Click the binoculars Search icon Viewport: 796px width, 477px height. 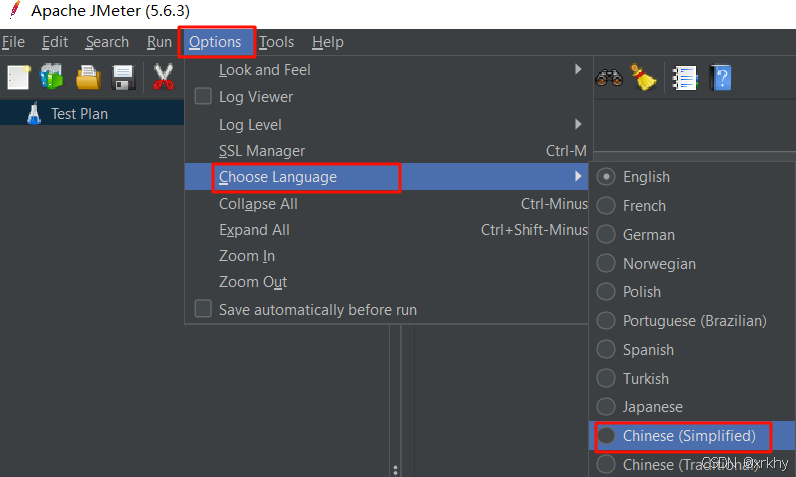[609, 78]
